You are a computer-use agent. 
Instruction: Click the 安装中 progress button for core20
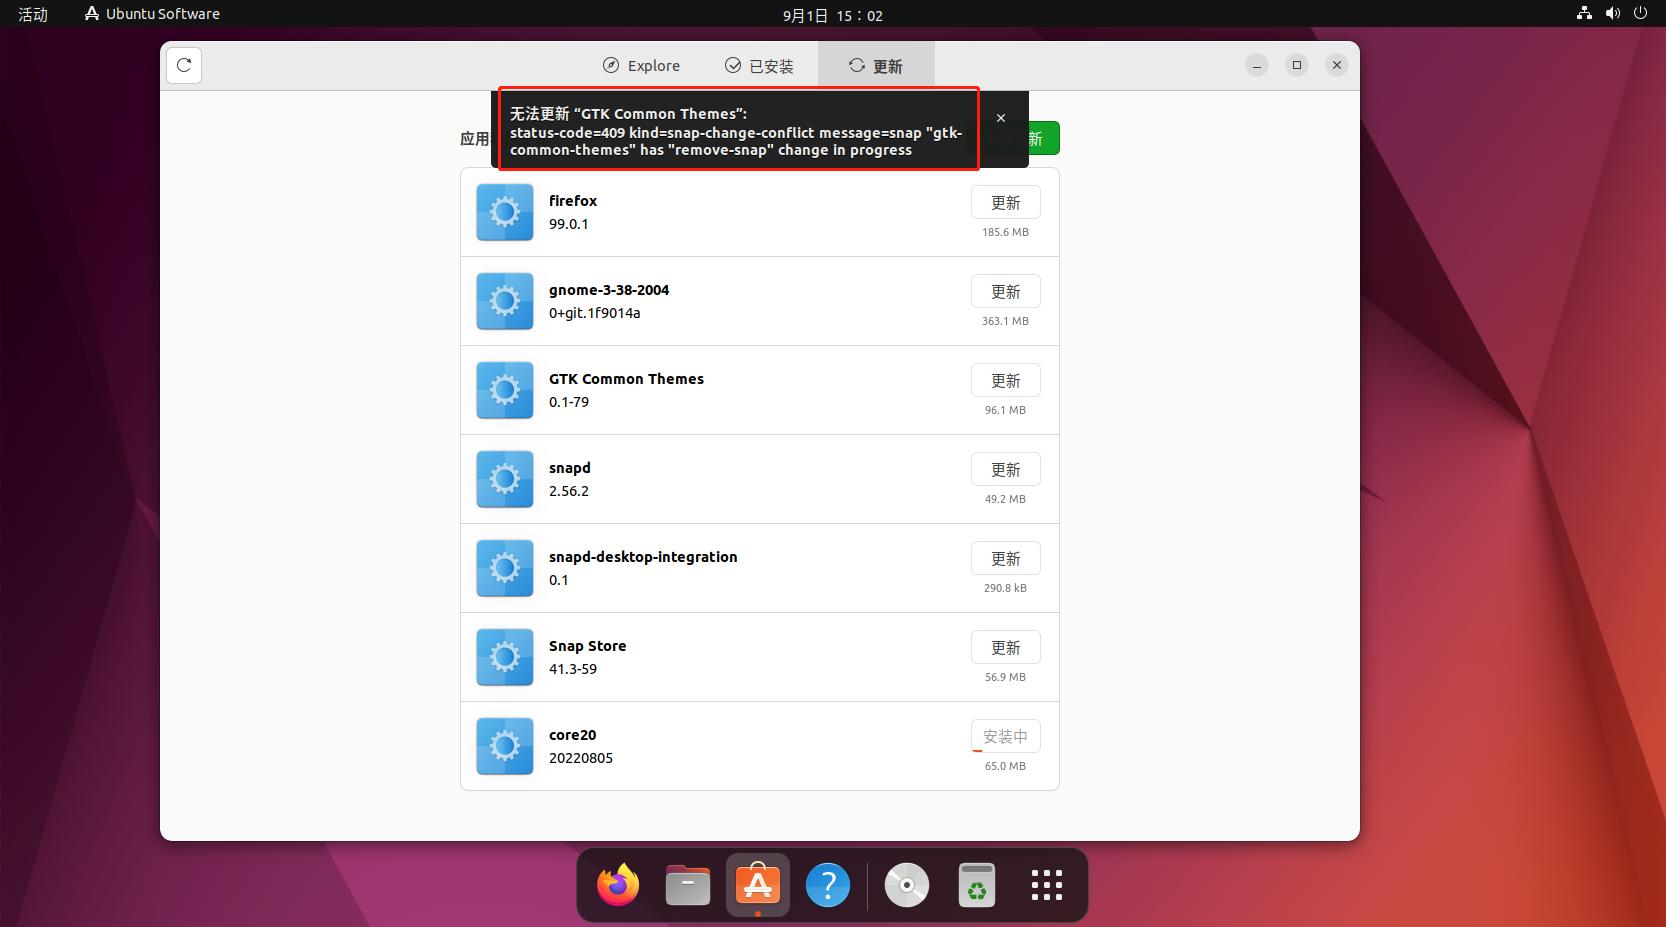(1005, 737)
